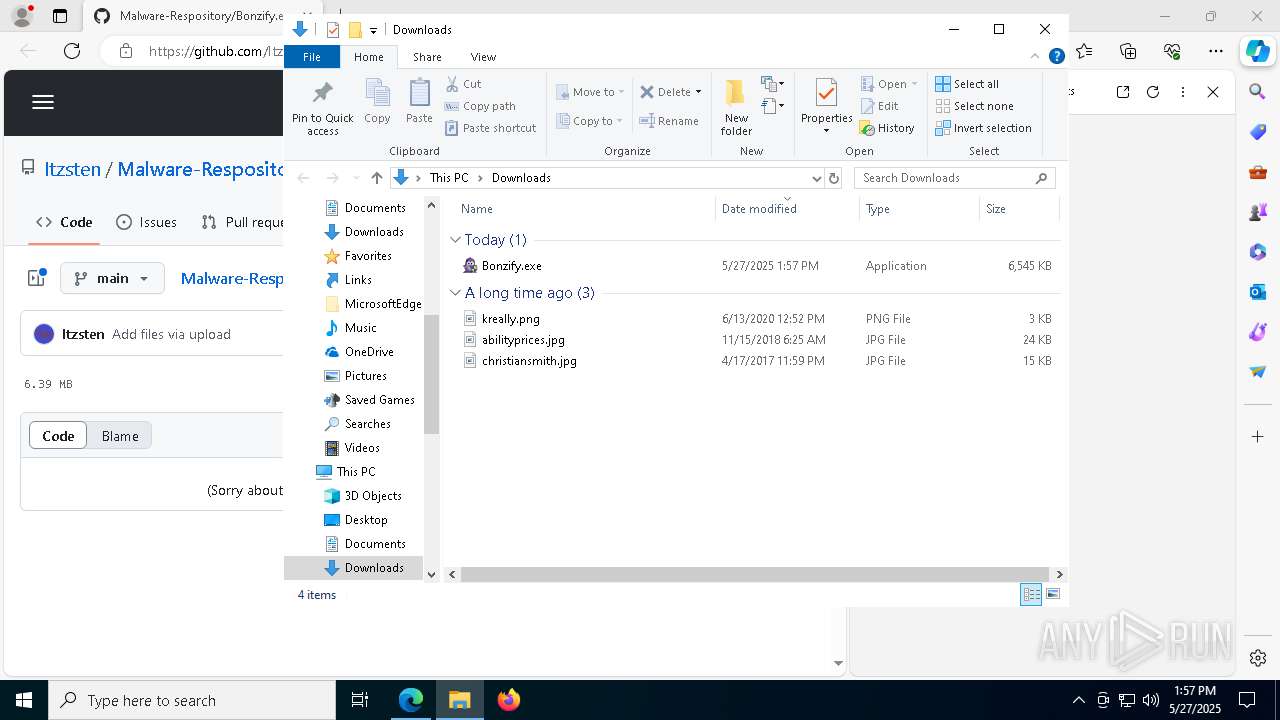The width and height of the screenshot is (1280, 720).
Task: Click Invert selection
Action: tap(983, 128)
